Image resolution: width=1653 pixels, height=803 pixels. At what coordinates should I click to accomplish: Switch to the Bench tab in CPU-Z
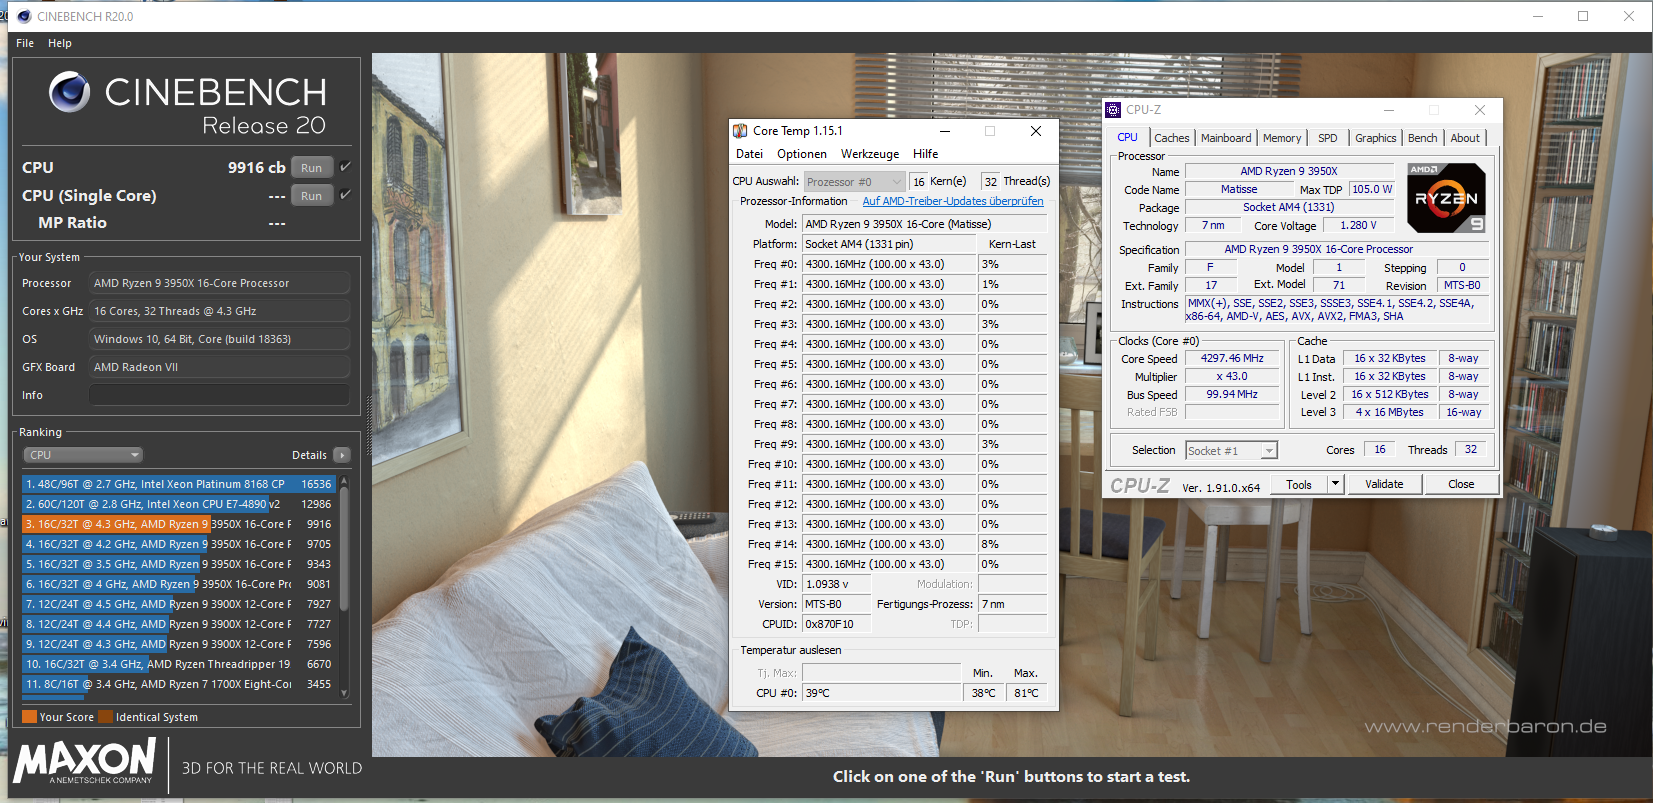click(1423, 138)
